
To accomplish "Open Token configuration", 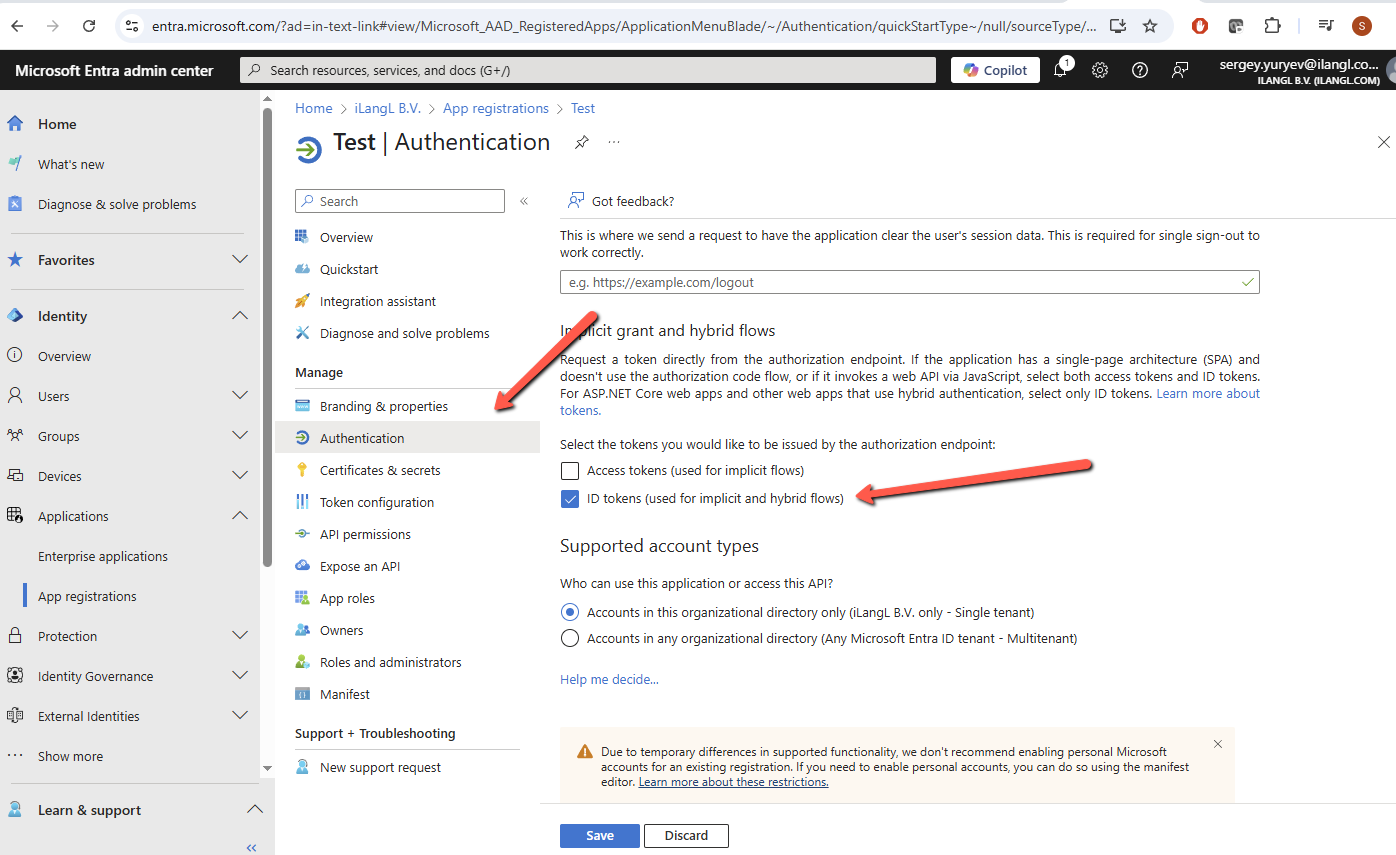I will pos(377,502).
